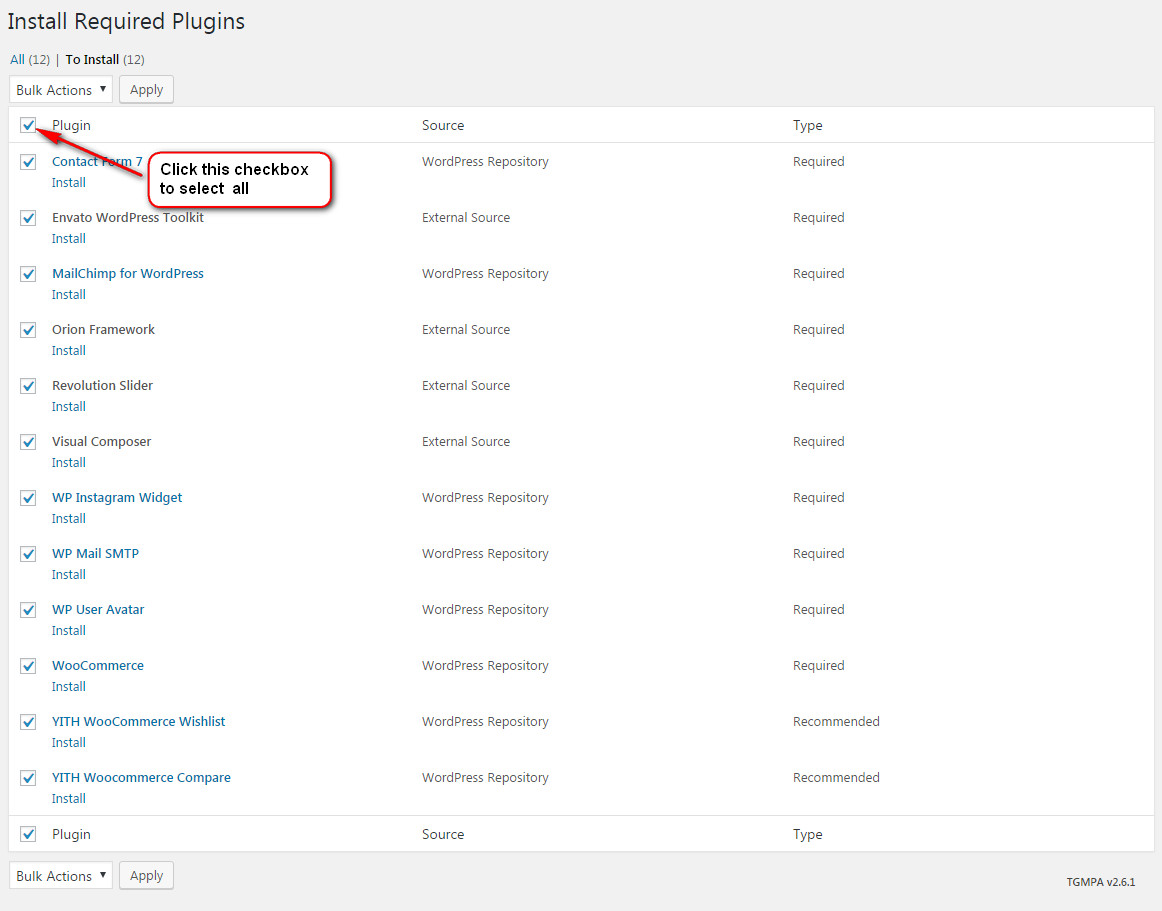
Task: Install the Contact Form 7 plugin
Action: coord(69,182)
